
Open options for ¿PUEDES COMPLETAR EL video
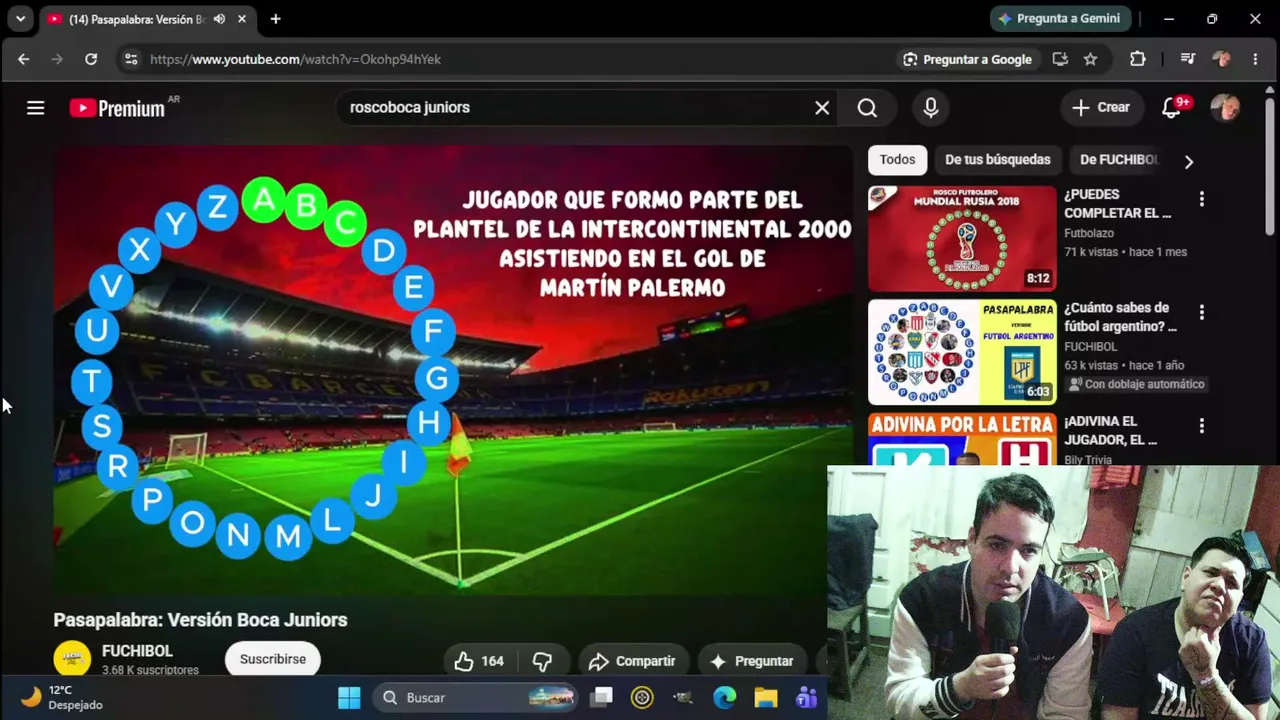[1202, 199]
